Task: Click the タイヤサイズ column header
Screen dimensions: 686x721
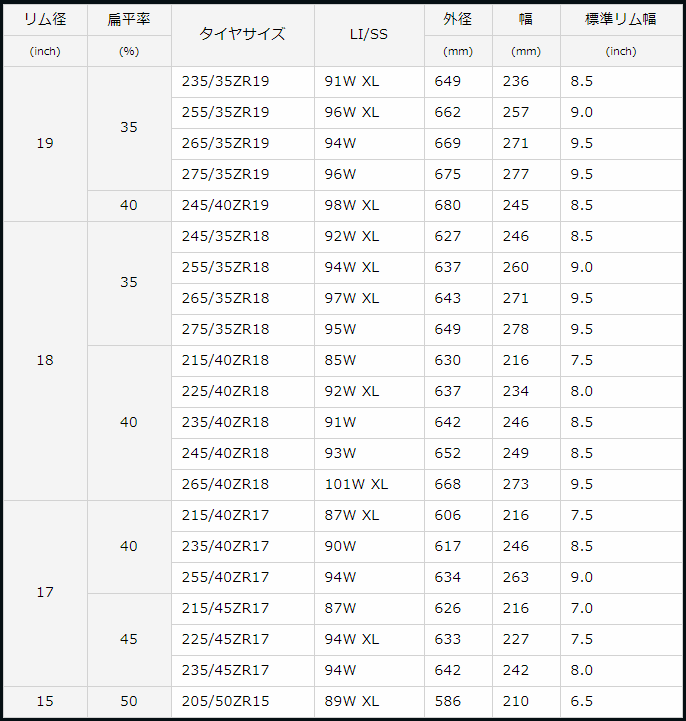Action: click(242, 34)
